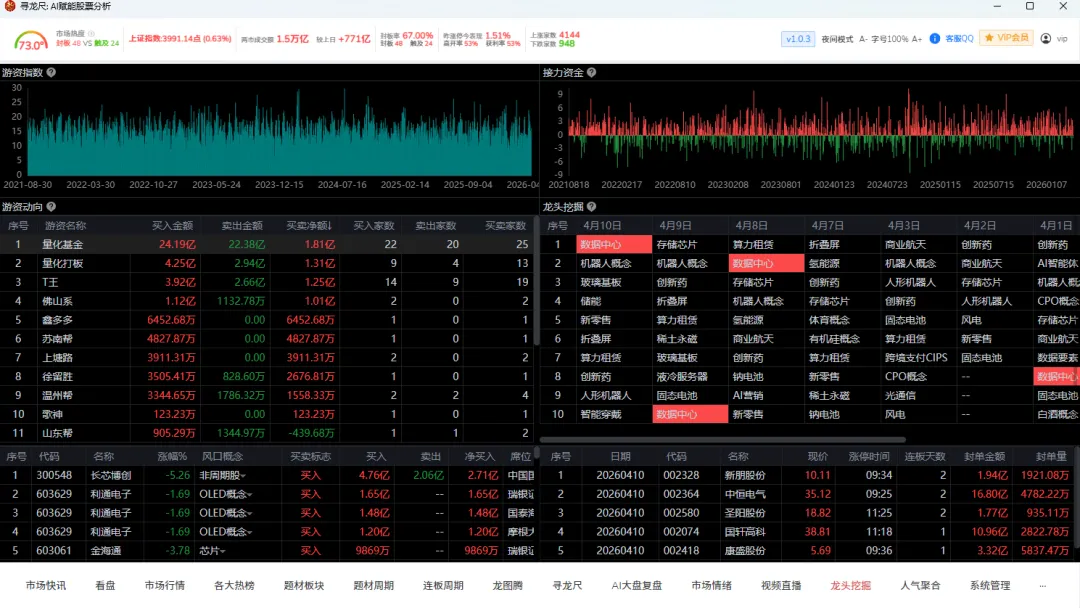Click the v1.0.3 version badge

click(798, 39)
